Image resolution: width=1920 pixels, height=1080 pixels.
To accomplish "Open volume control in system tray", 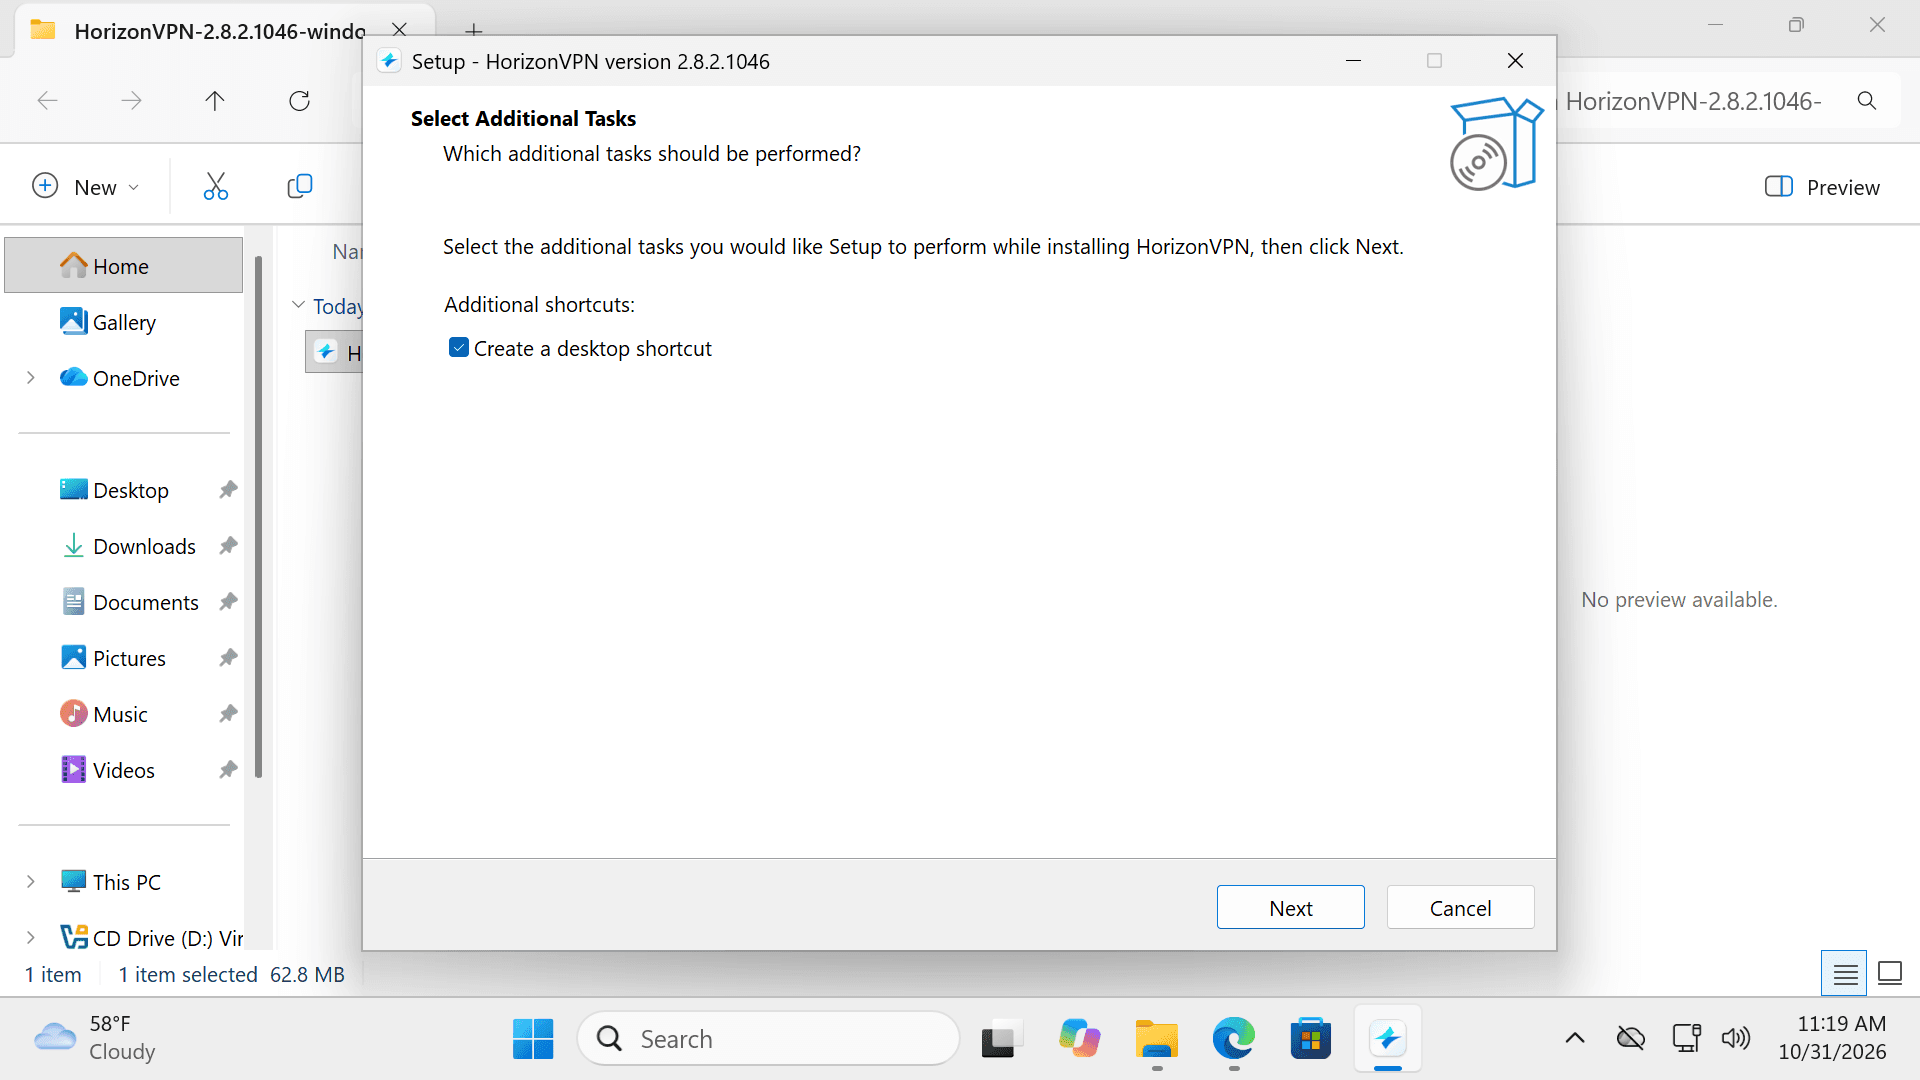I will pos(1736,1039).
